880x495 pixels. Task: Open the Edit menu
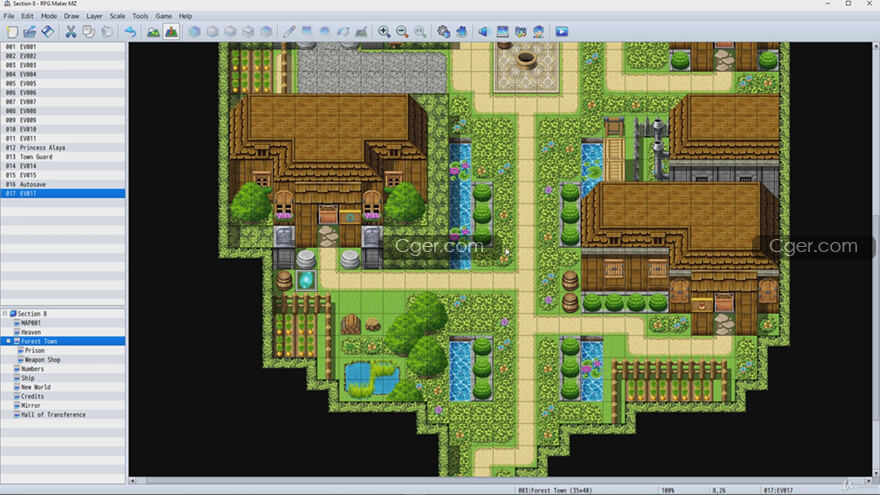pyautogui.click(x=28, y=16)
